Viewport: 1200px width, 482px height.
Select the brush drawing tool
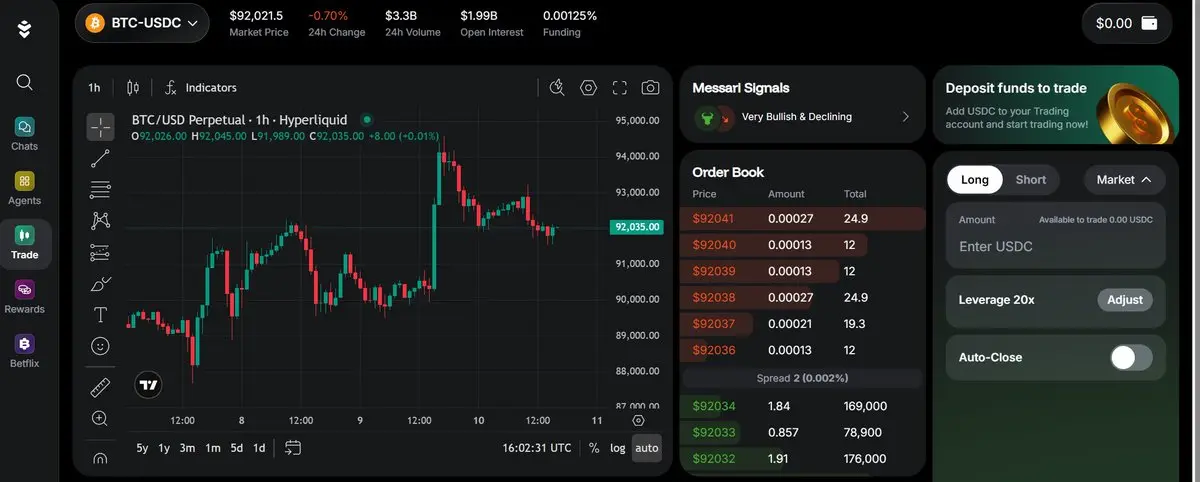pyautogui.click(x=100, y=283)
